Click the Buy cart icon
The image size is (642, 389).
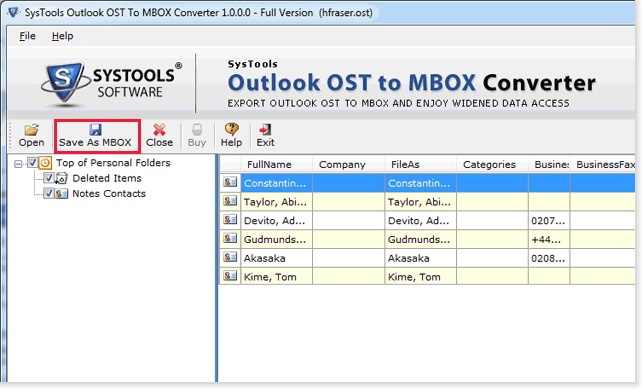(x=197, y=130)
